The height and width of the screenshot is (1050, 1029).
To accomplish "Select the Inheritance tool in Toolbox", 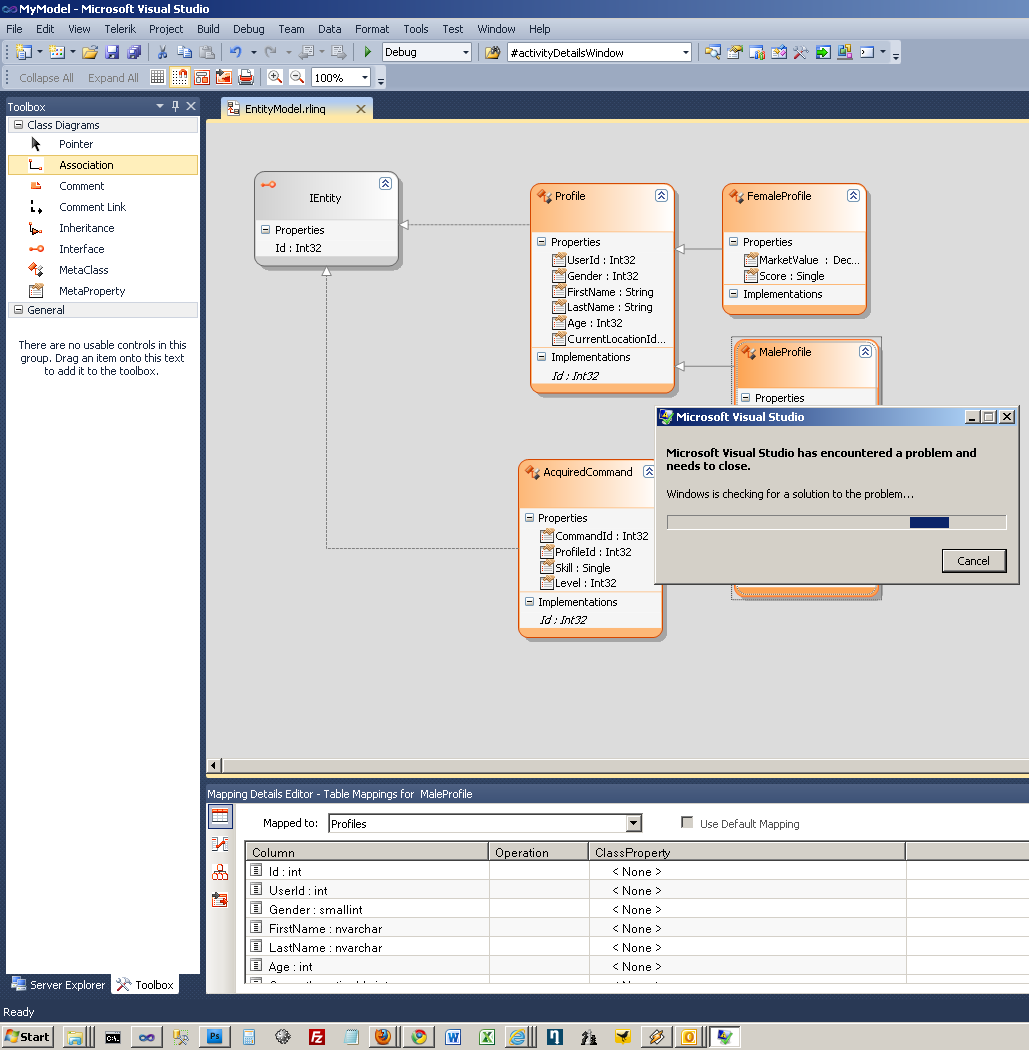I will pyautogui.click(x=86, y=228).
